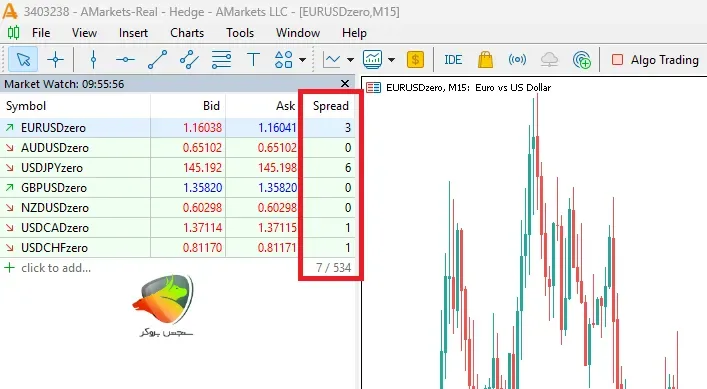Click the 7 / 534 symbol count

333,268
